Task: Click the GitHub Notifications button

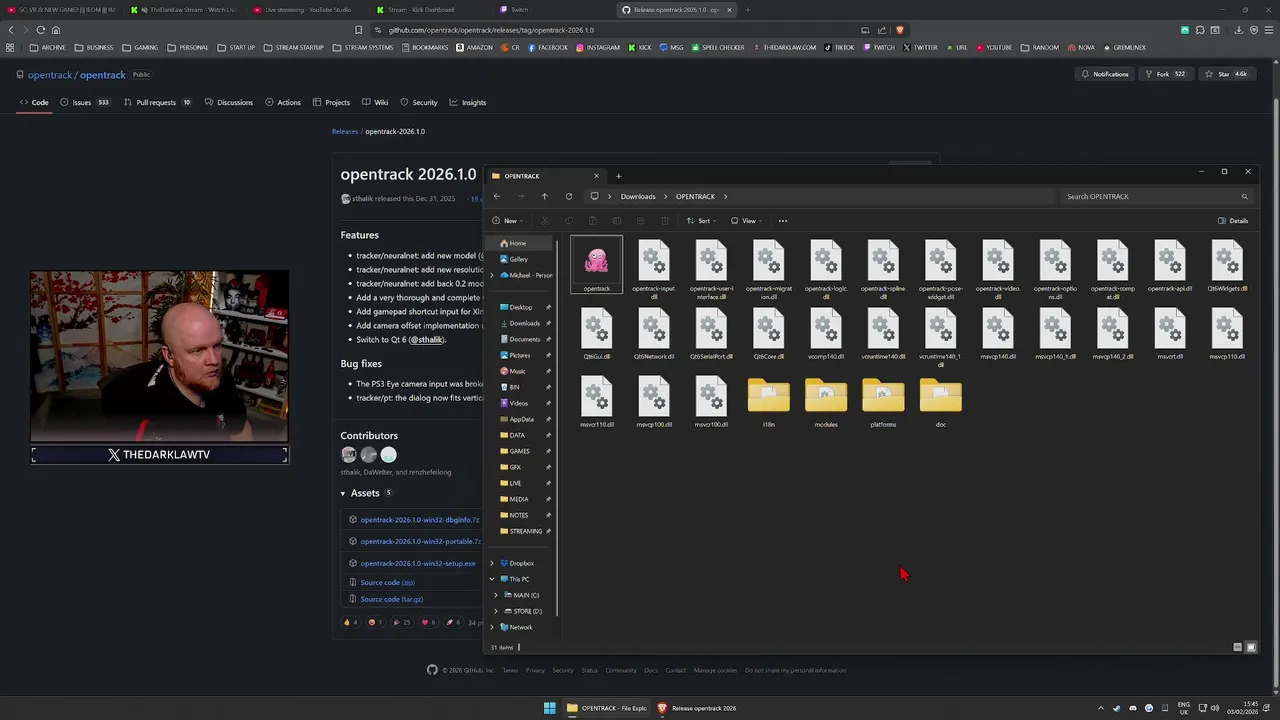Action: (1104, 74)
